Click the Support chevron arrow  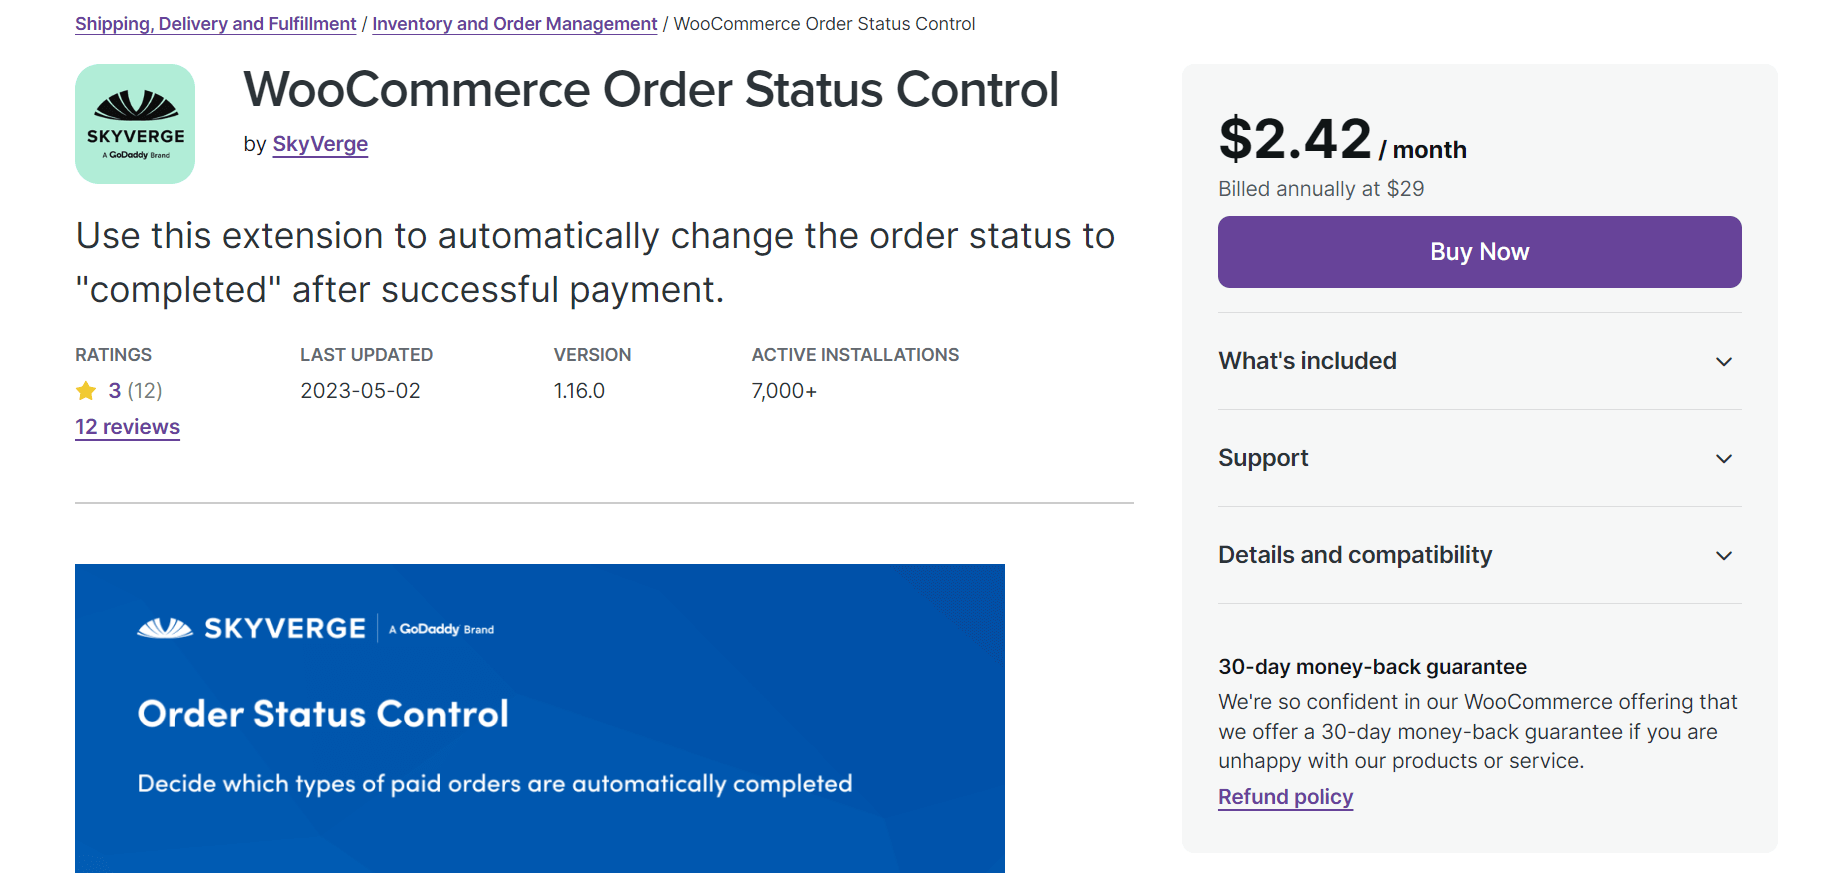[1724, 459]
